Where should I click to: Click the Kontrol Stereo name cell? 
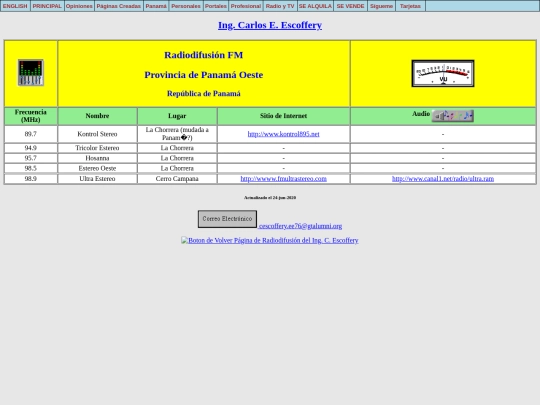[97, 134]
